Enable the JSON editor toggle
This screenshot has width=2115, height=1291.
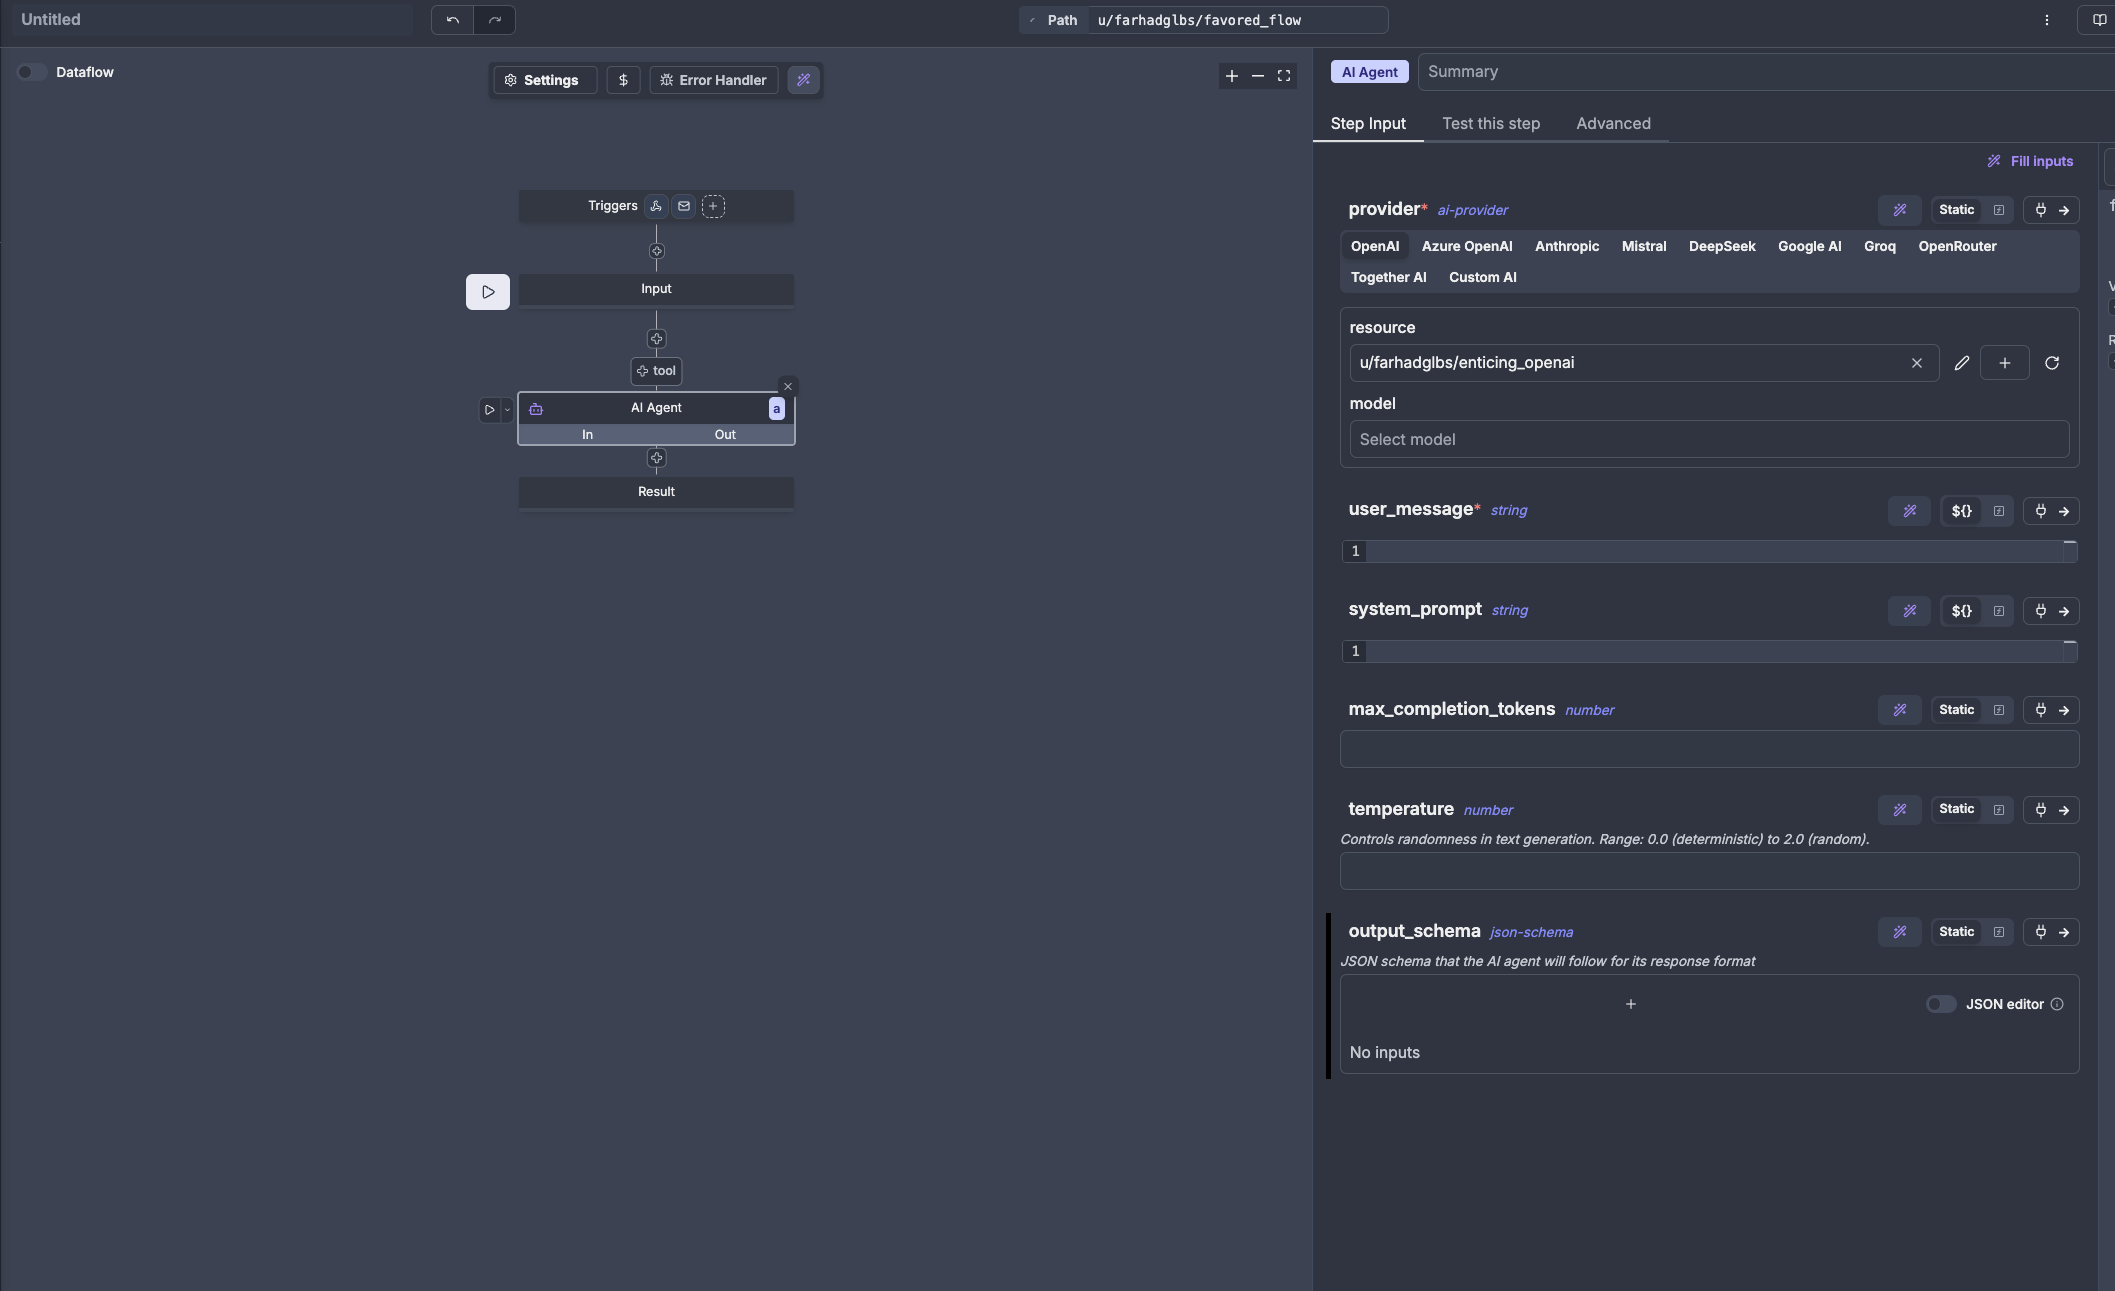[x=1940, y=1004]
